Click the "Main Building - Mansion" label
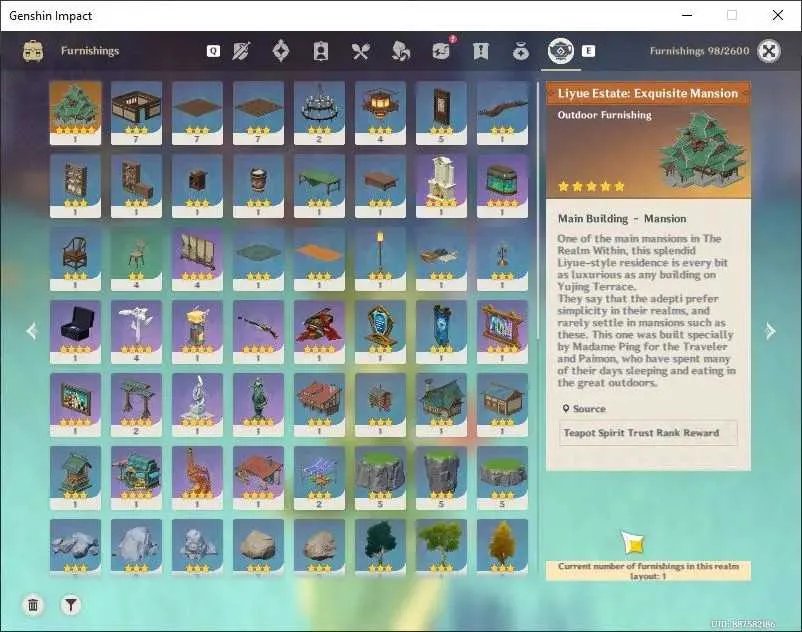 [622, 219]
